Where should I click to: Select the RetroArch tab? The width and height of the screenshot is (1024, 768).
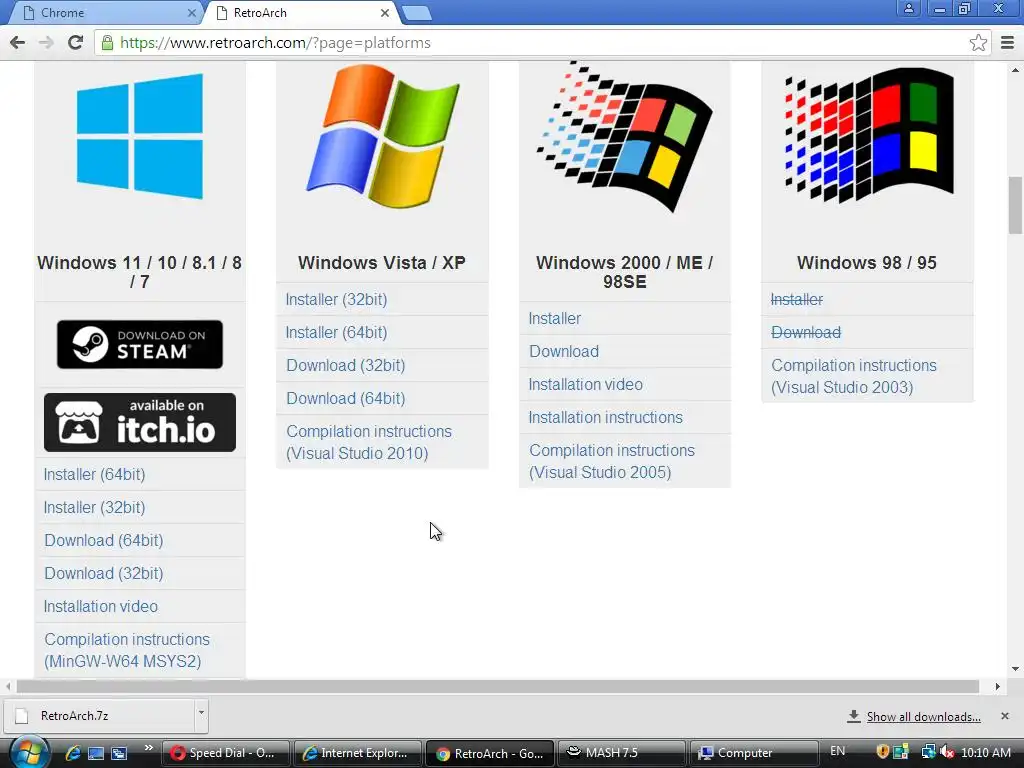(300, 13)
